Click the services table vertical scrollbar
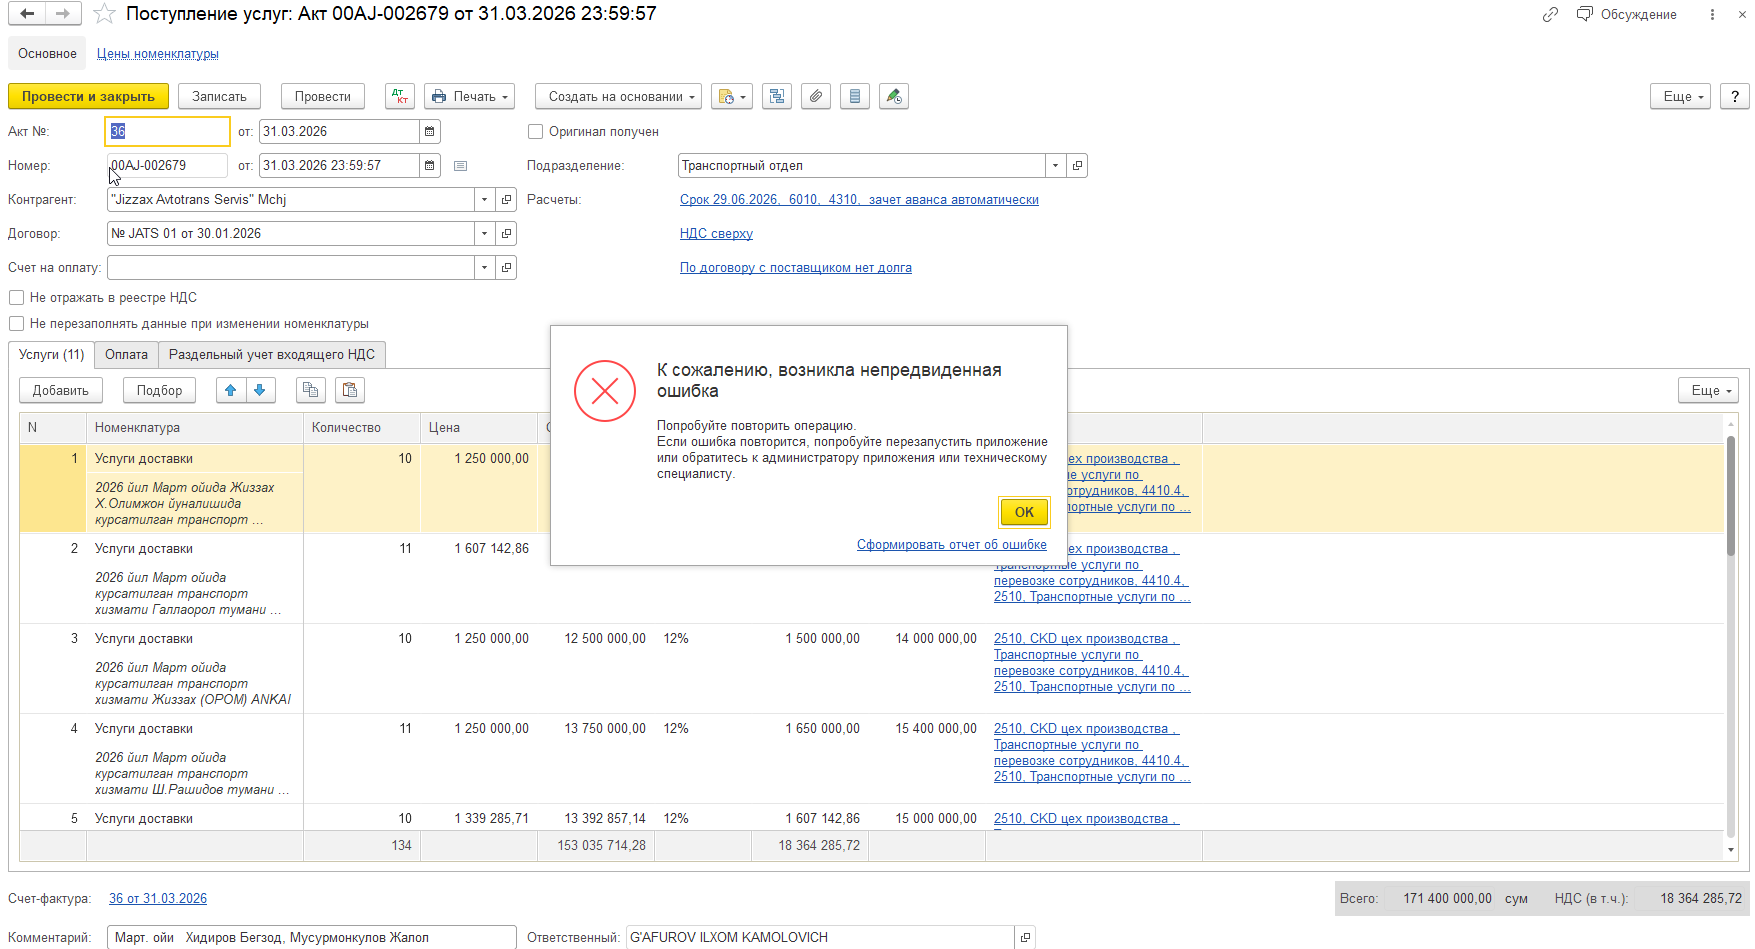The image size is (1755, 949). [1731, 496]
